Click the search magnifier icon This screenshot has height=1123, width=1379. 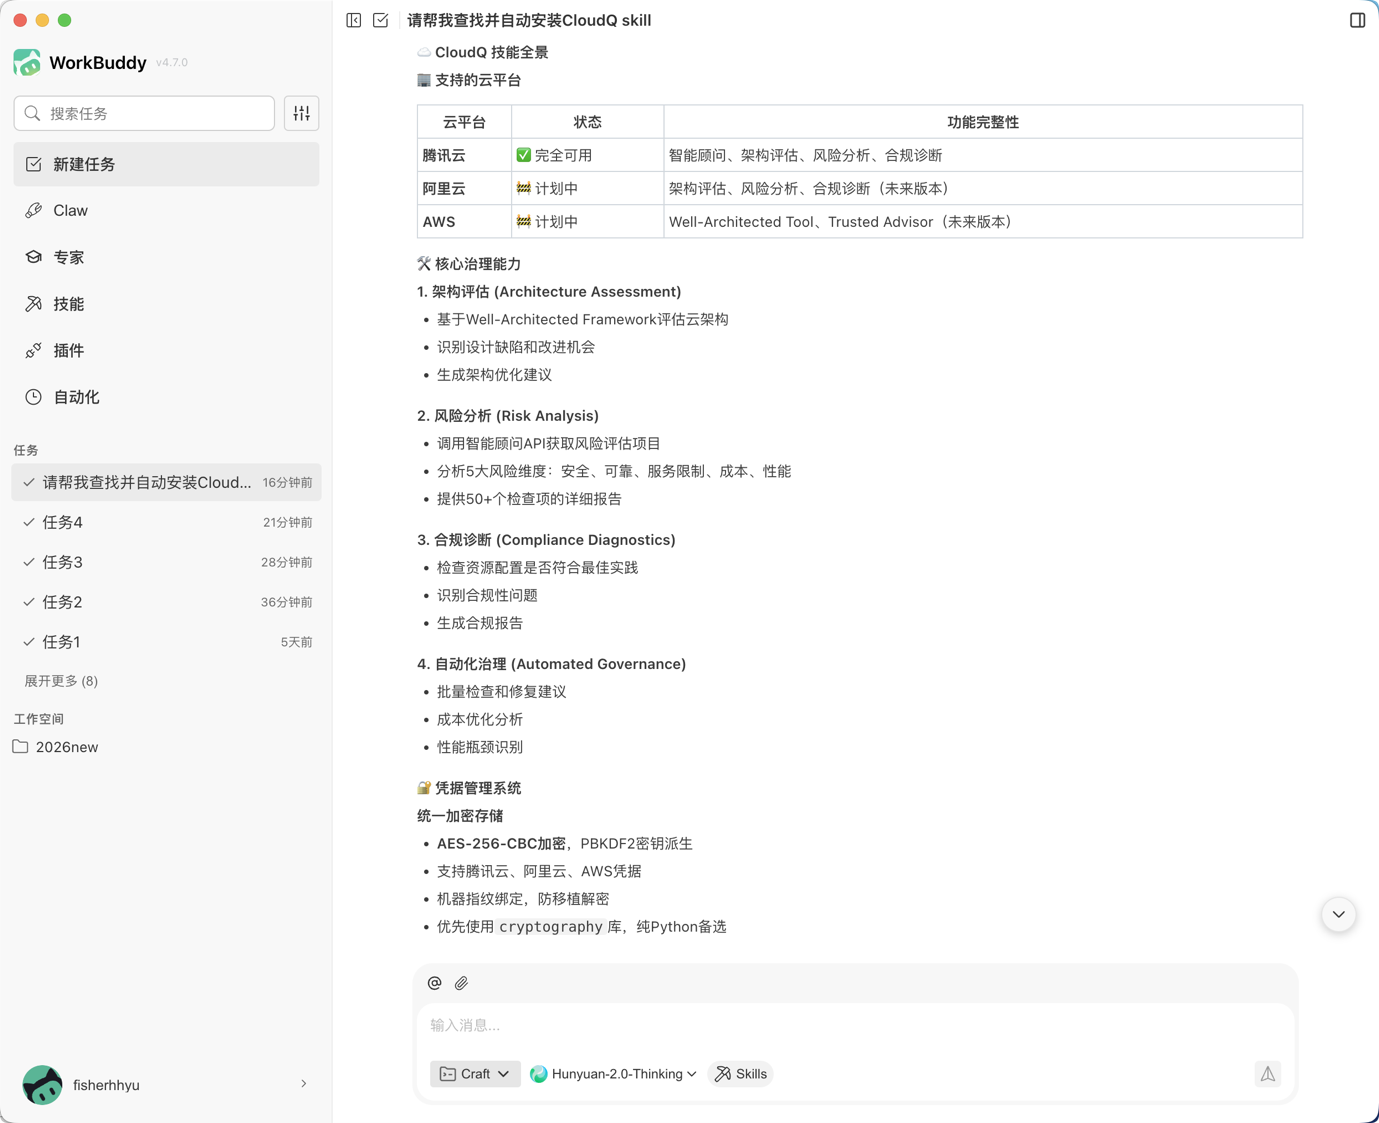33,114
